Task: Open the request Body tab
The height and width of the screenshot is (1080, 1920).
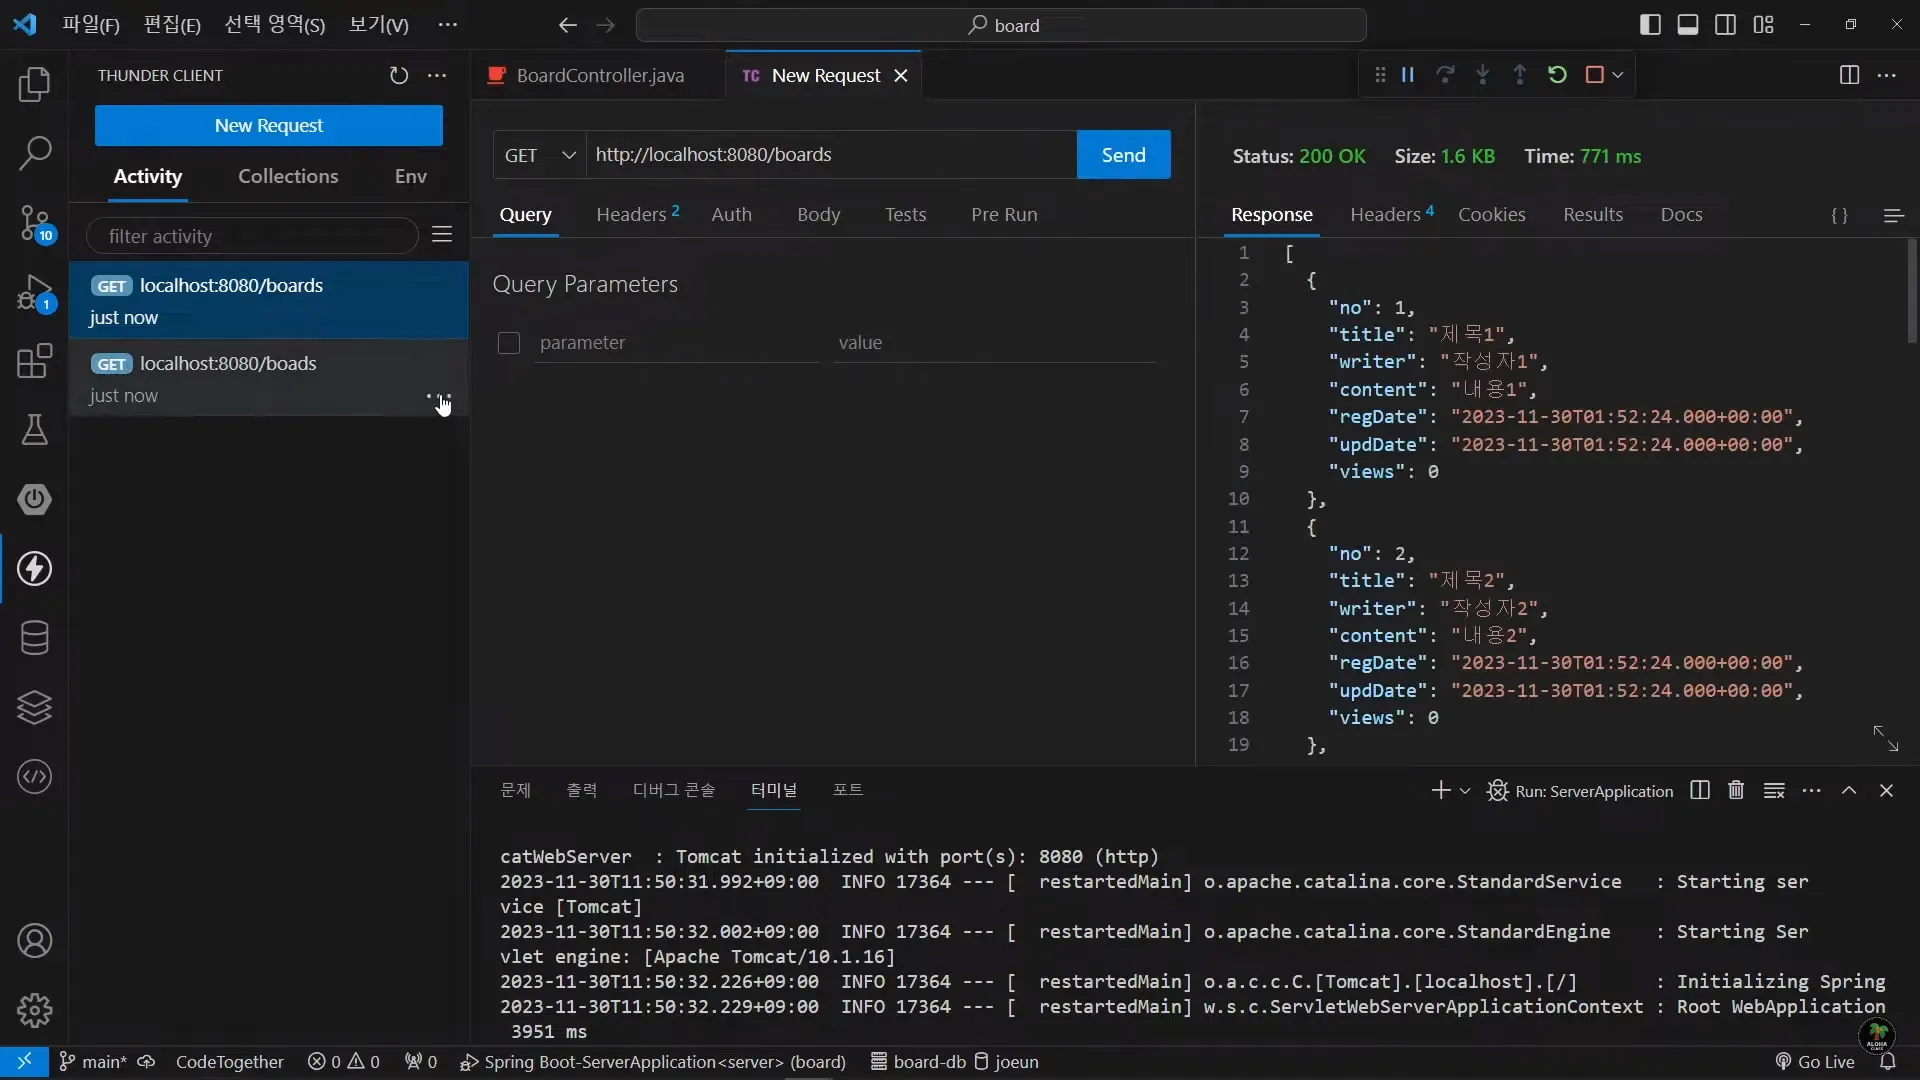Action: (818, 215)
